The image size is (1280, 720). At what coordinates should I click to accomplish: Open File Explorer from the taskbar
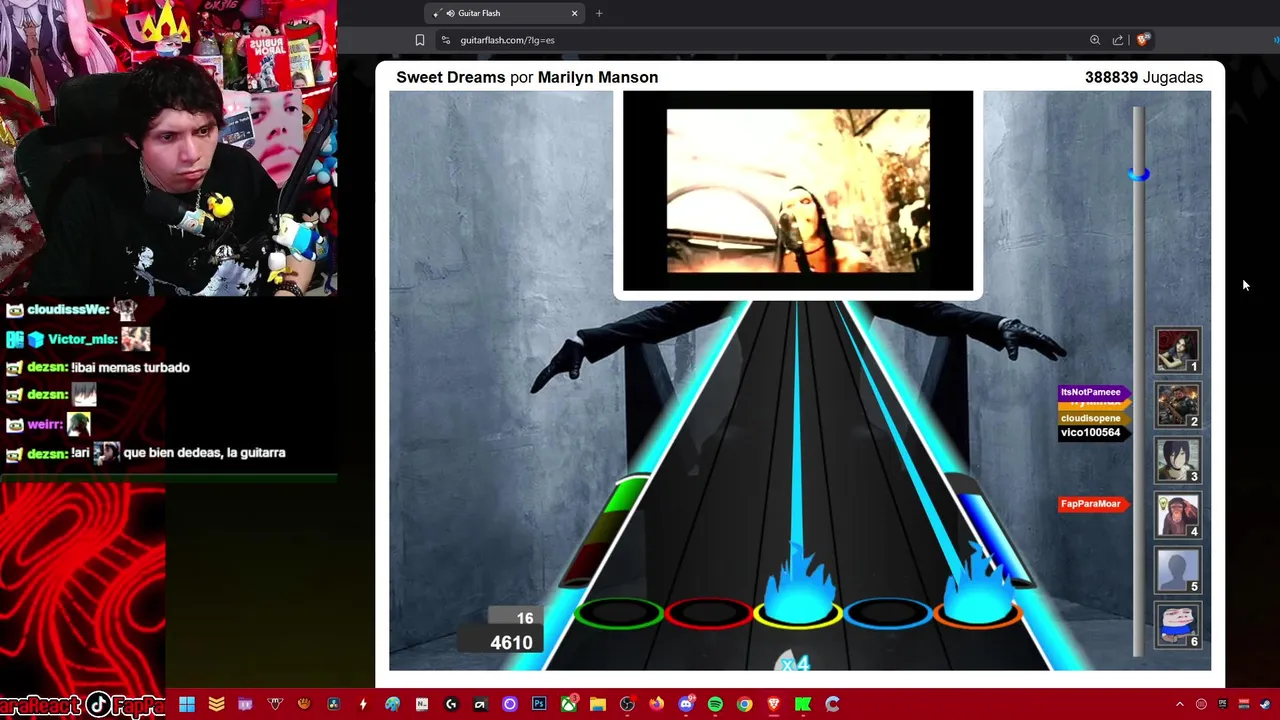coord(597,704)
